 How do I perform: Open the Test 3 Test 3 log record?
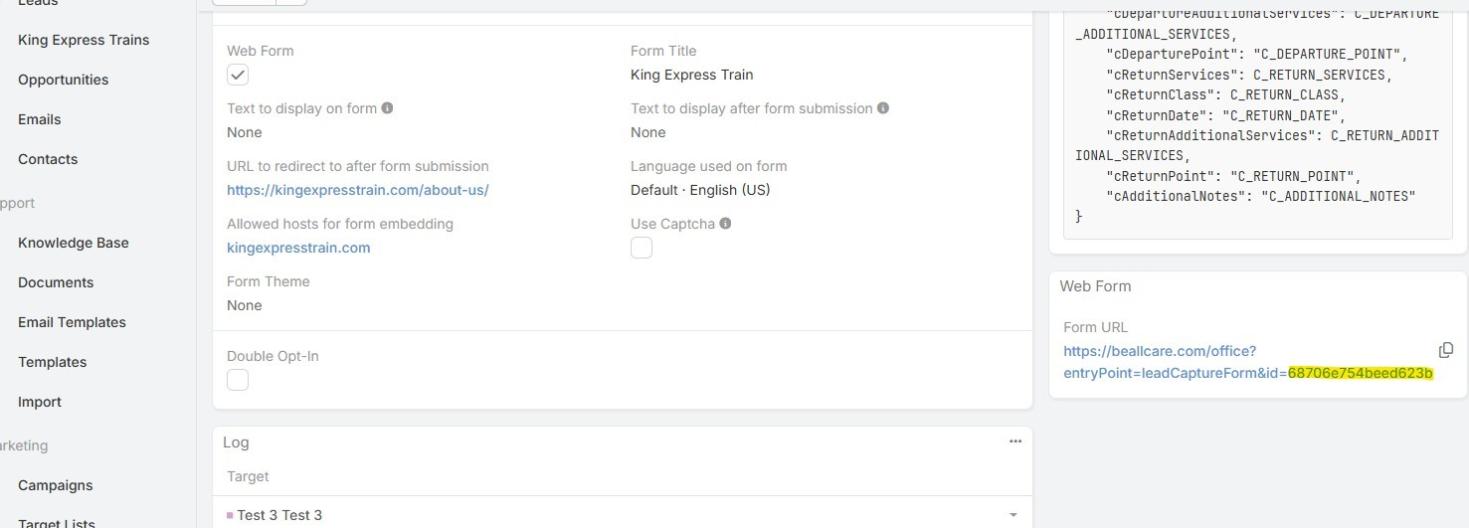279,515
